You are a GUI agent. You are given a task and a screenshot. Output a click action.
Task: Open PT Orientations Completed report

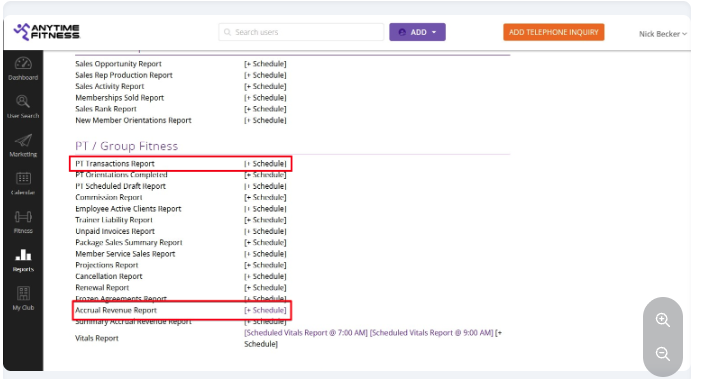pos(121,174)
